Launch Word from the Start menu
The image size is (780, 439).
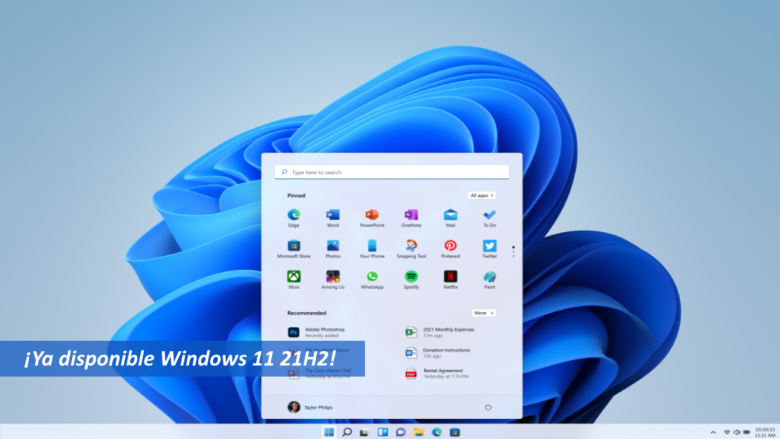click(x=333, y=216)
